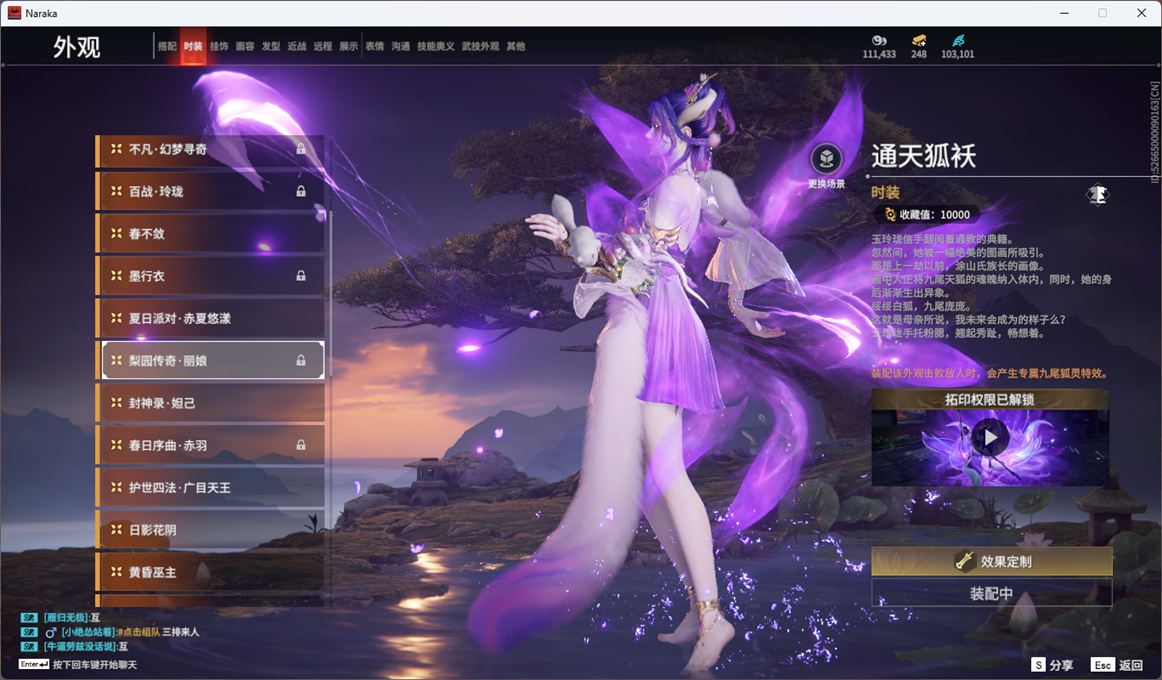Viewport: 1162px width, 680px height.
Task: Select the 夏日派对·赤夏悠漾 outfit
Action: 210,318
